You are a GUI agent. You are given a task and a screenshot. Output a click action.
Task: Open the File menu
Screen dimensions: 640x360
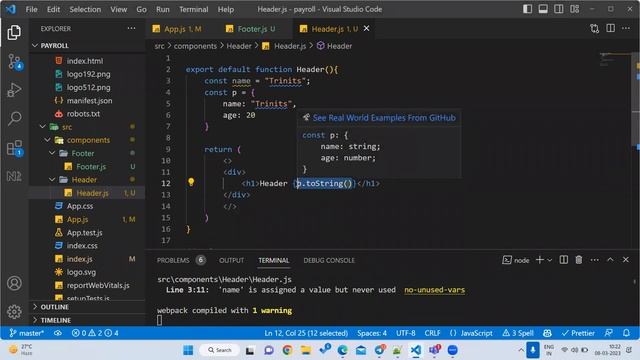(31, 9)
